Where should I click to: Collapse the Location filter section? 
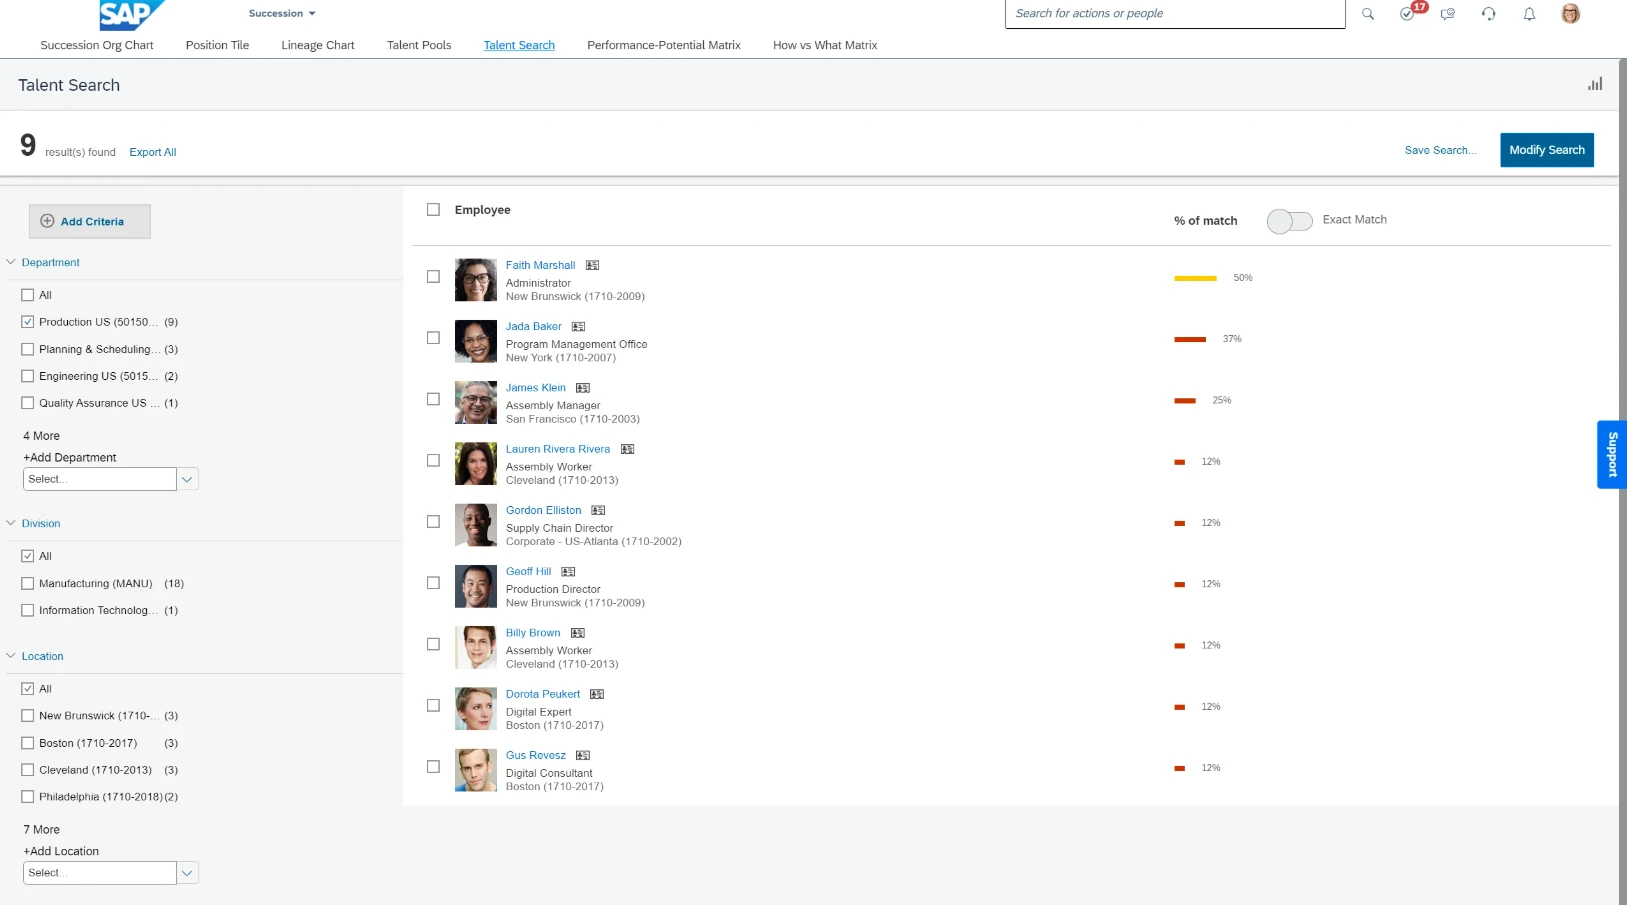point(11,656)
